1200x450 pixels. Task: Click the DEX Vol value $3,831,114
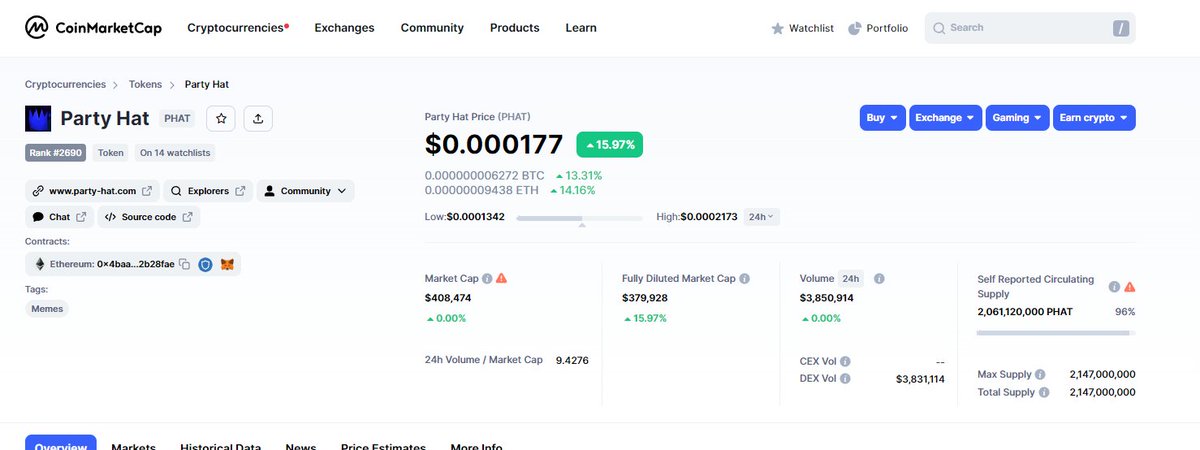920,379
